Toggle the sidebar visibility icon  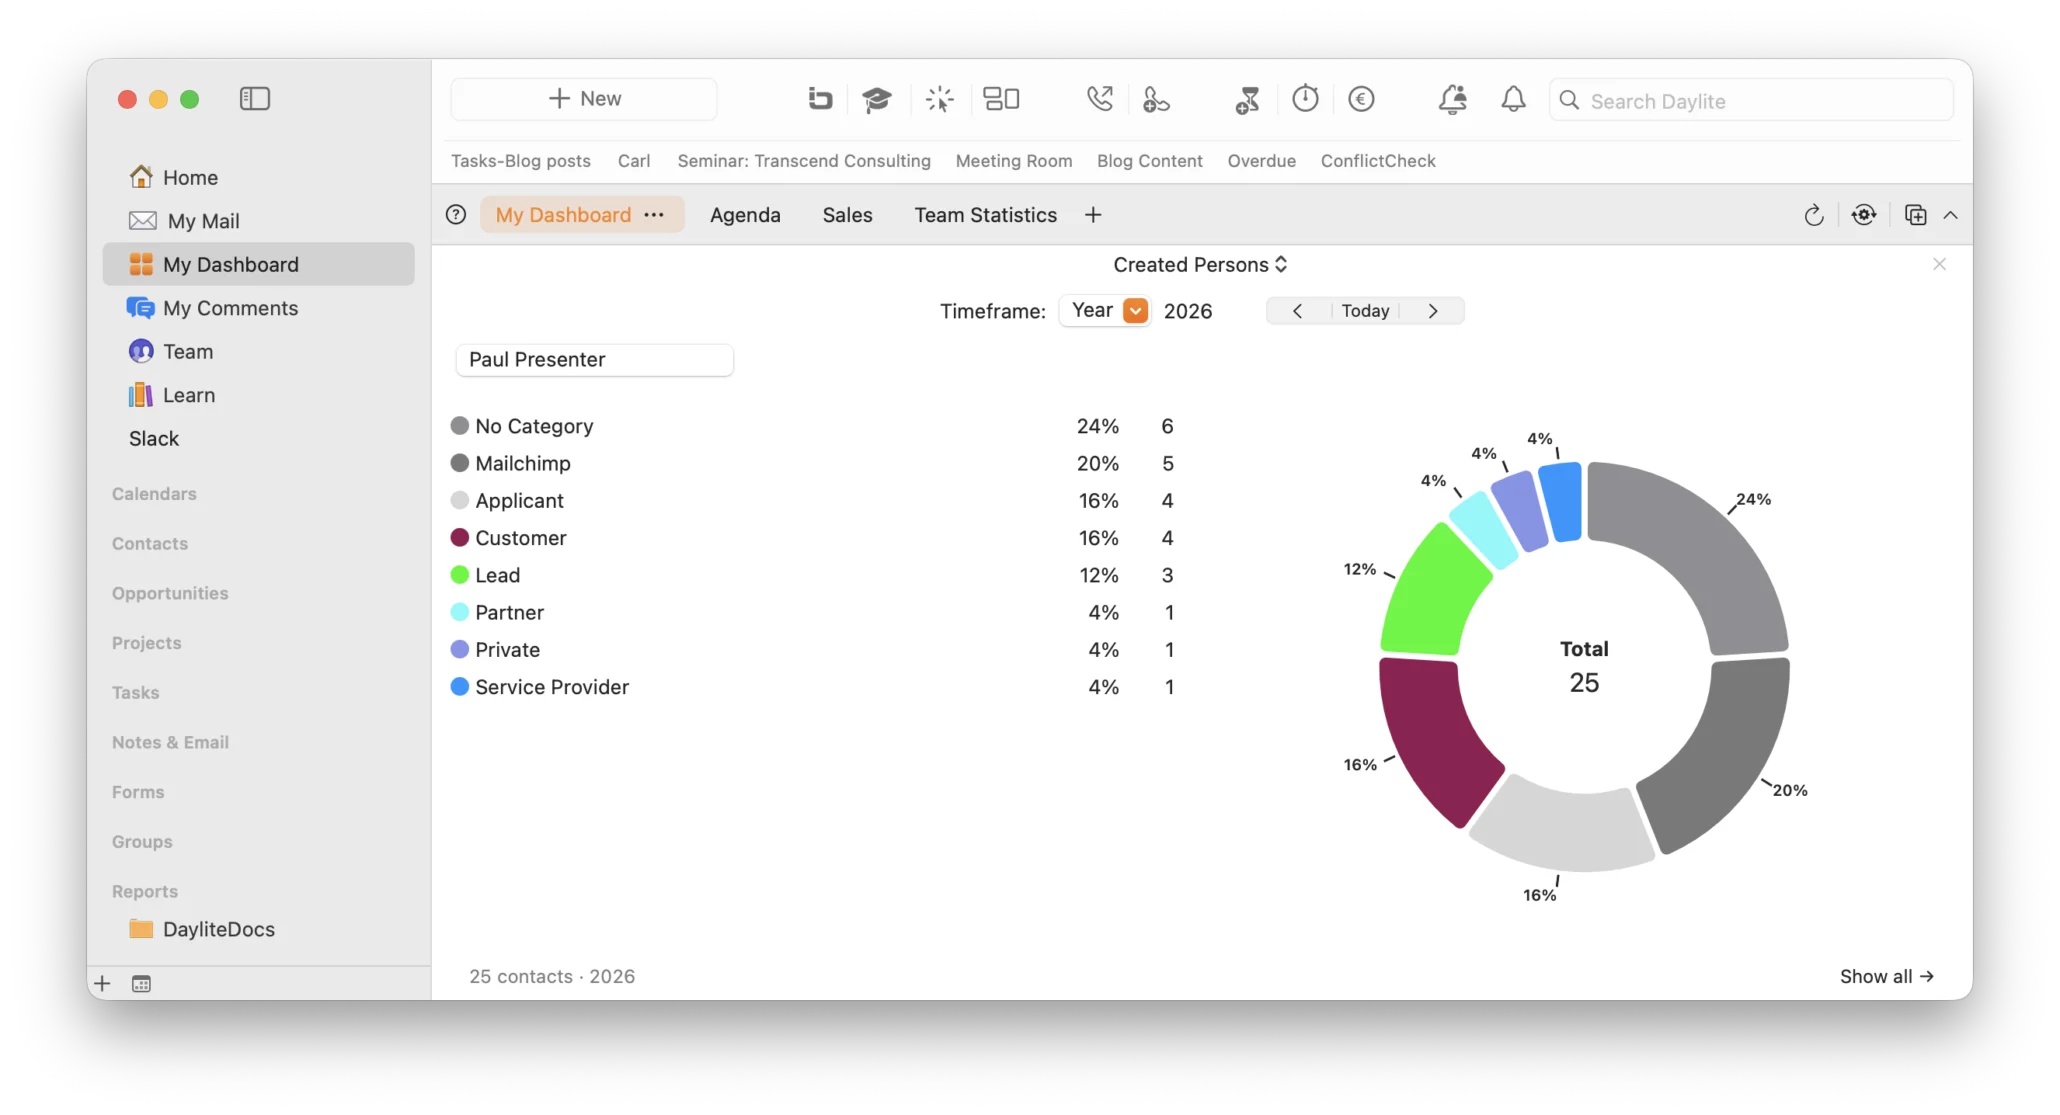tap(255, 99)
